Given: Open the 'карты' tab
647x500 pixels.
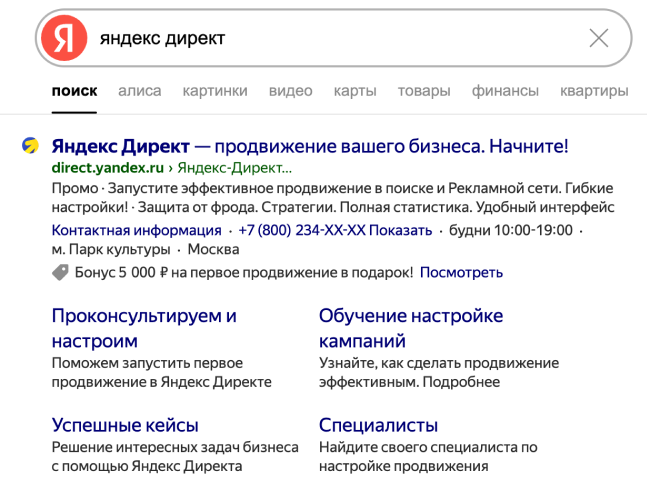Looking at the screenshot, I should [x=355, y=91].
